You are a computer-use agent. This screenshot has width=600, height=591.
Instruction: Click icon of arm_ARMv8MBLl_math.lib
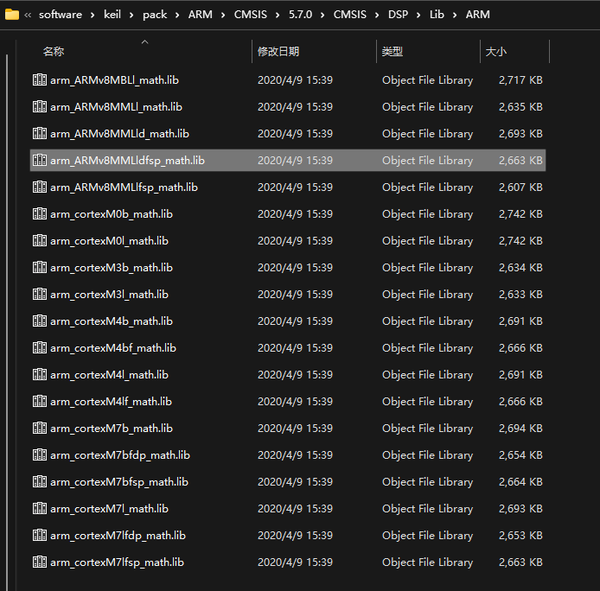(x=39, y=80)
